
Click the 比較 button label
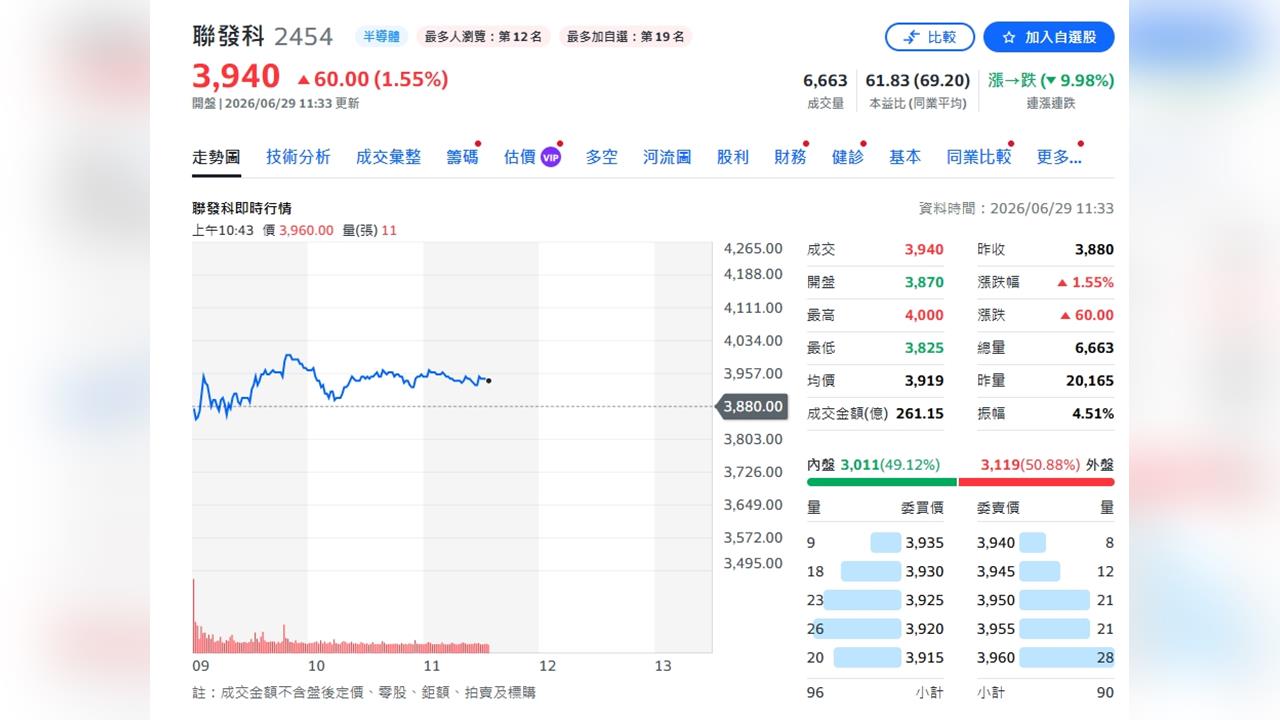[x=942, y=37]
